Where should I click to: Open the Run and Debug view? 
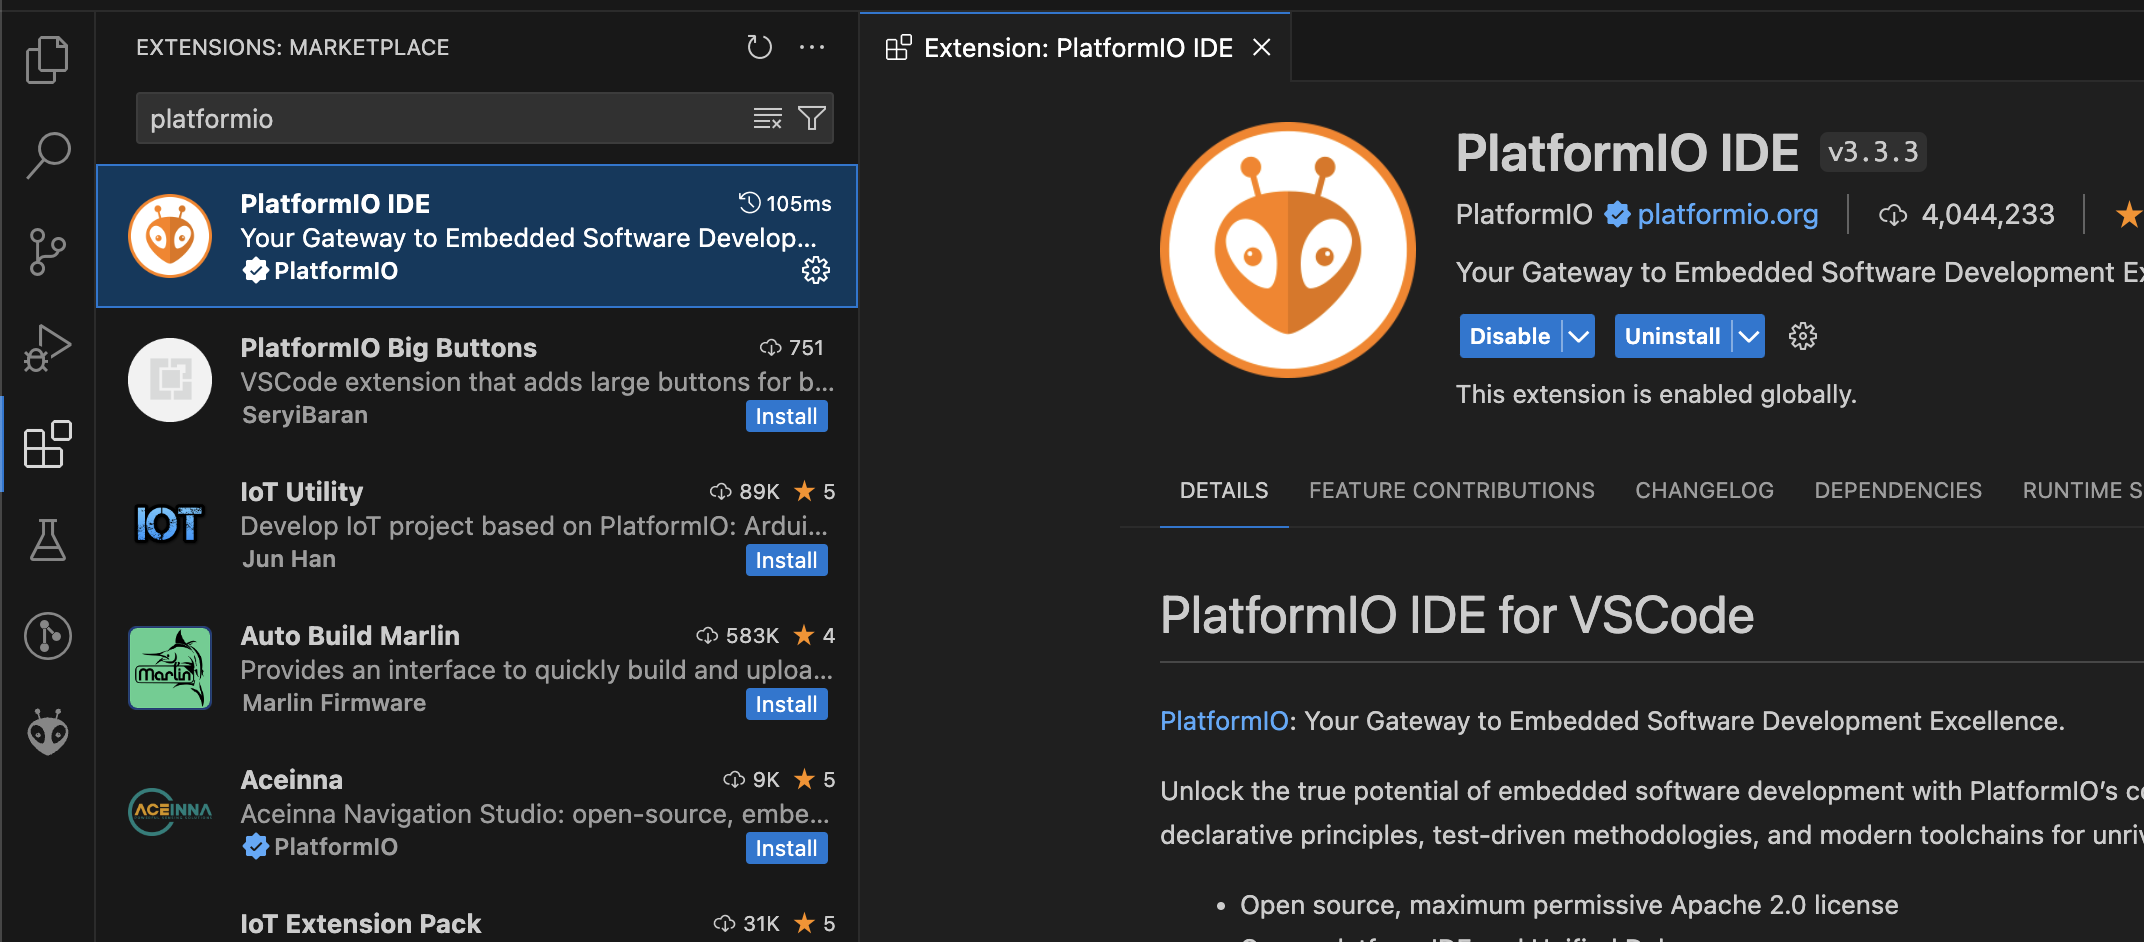click(x=47, y=348)
